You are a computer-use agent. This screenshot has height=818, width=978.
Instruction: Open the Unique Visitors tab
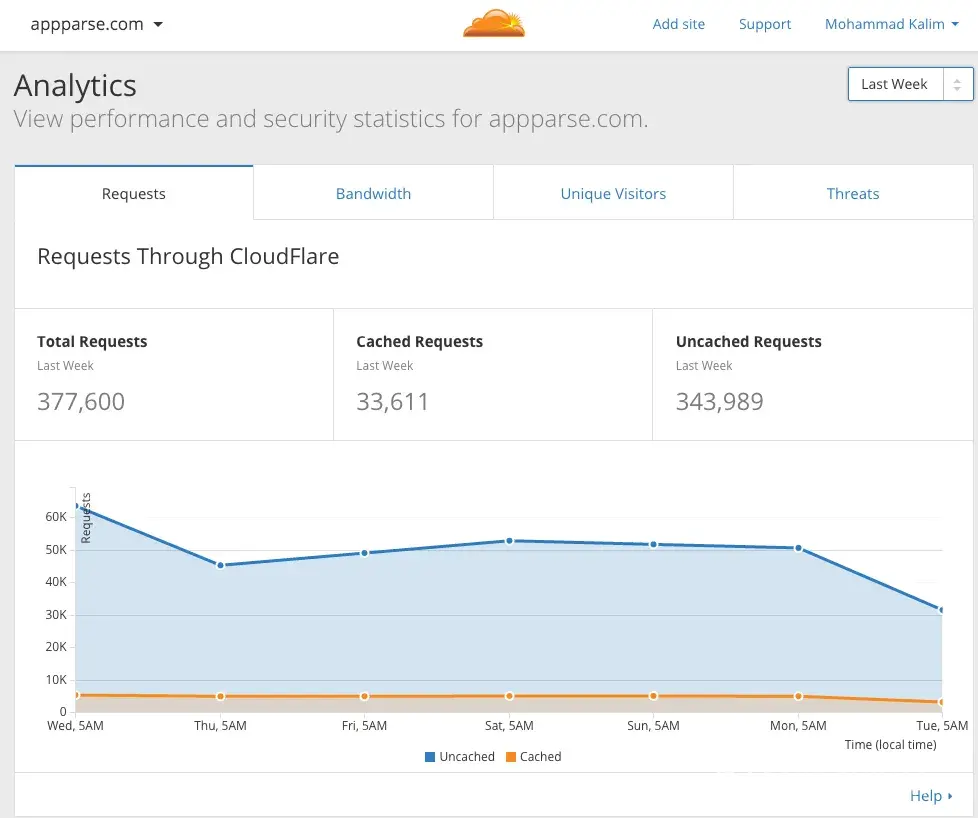pos(613,194)
